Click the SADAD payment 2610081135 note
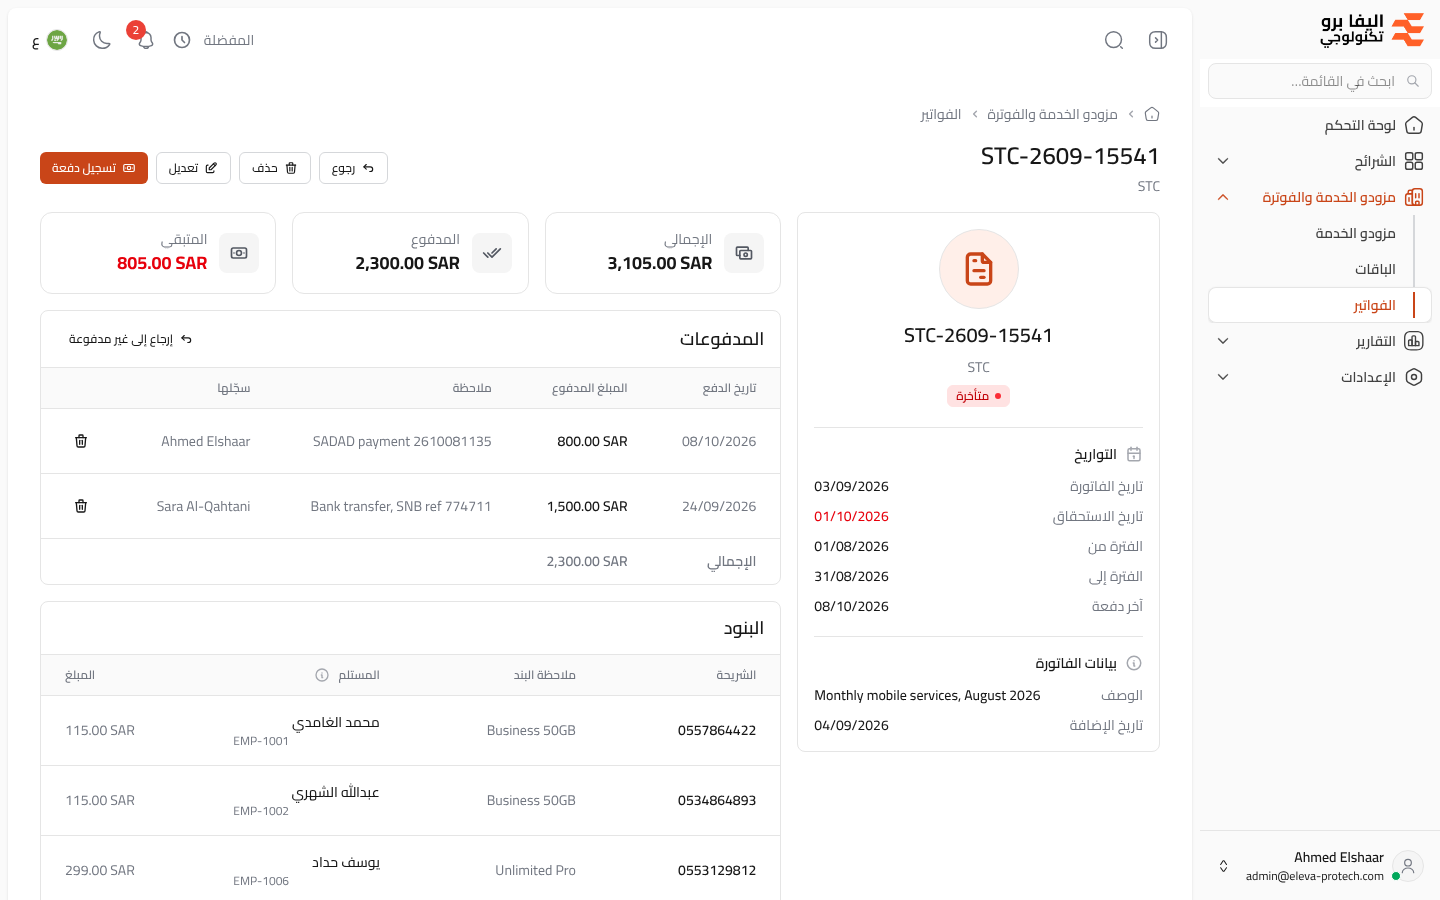 [x=402, y=441]
